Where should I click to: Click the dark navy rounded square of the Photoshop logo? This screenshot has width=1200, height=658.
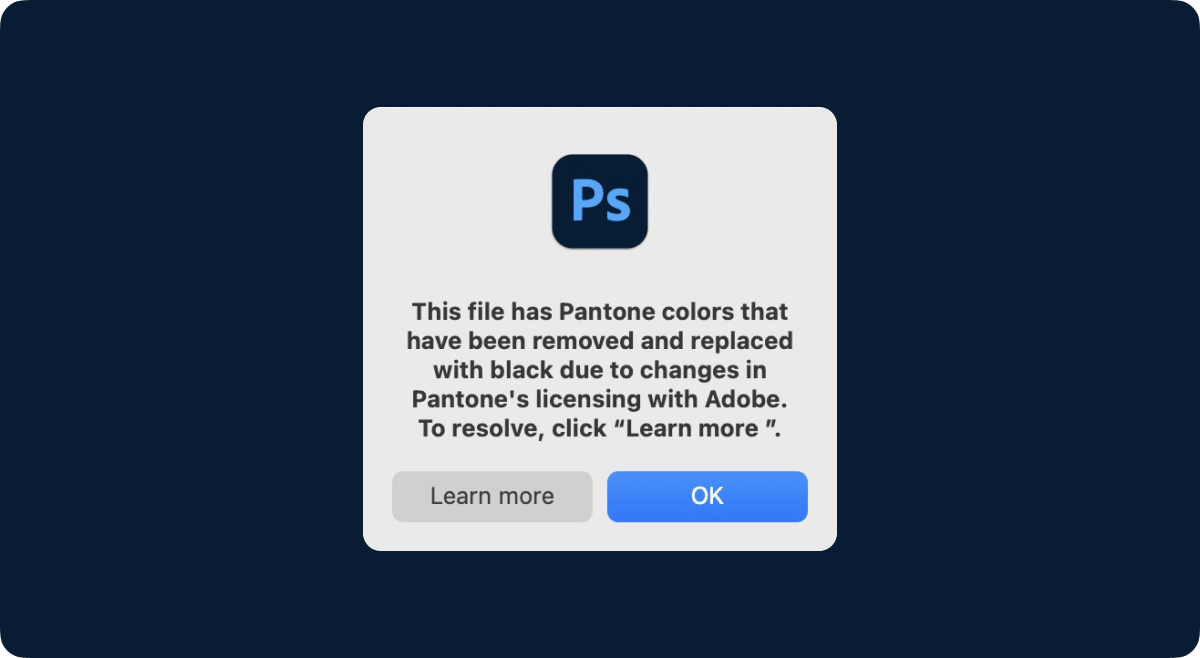pos(600,201)
